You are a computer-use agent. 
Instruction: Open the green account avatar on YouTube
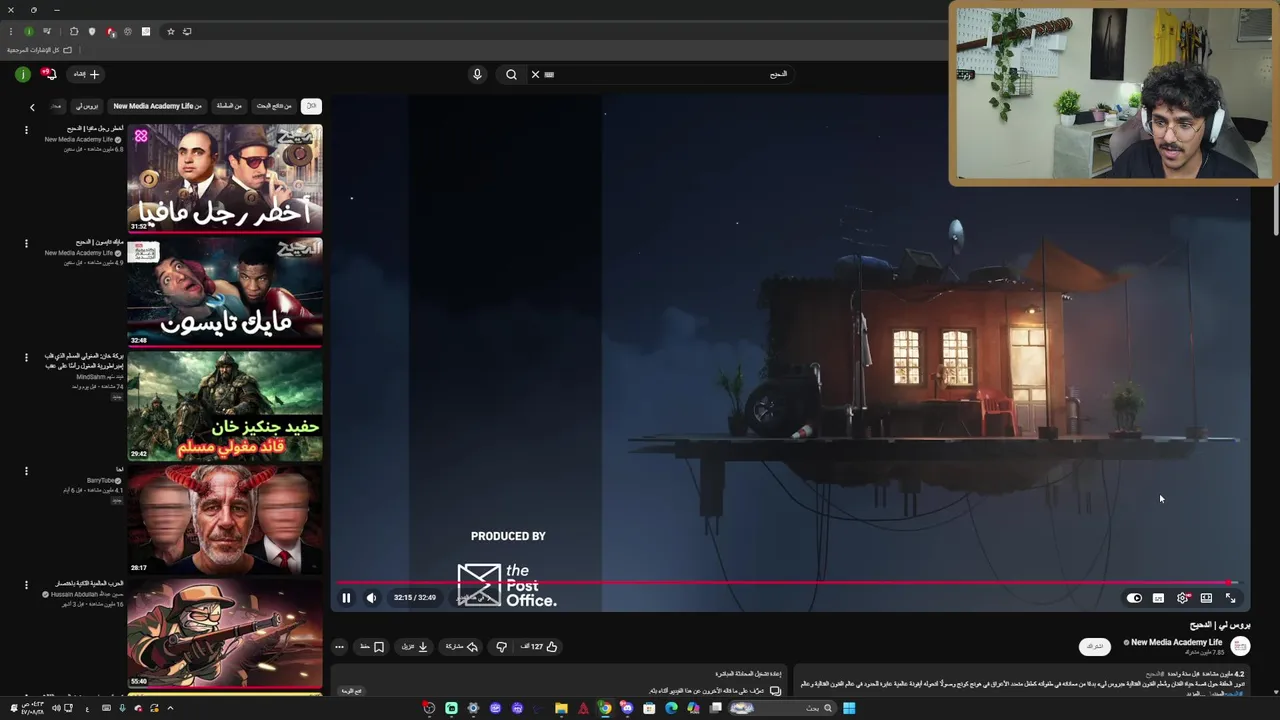click(x=22, y=74)
